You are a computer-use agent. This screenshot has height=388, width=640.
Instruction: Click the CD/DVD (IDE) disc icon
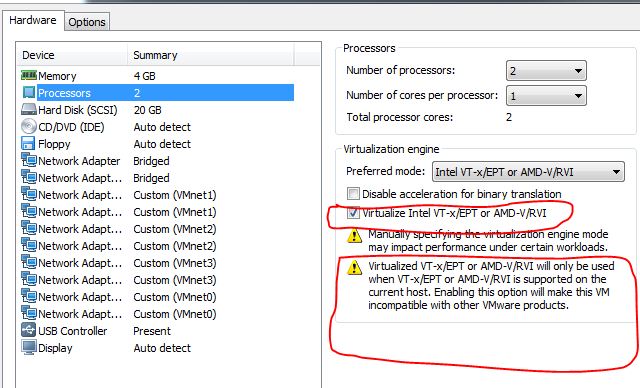tap(29, 126)
